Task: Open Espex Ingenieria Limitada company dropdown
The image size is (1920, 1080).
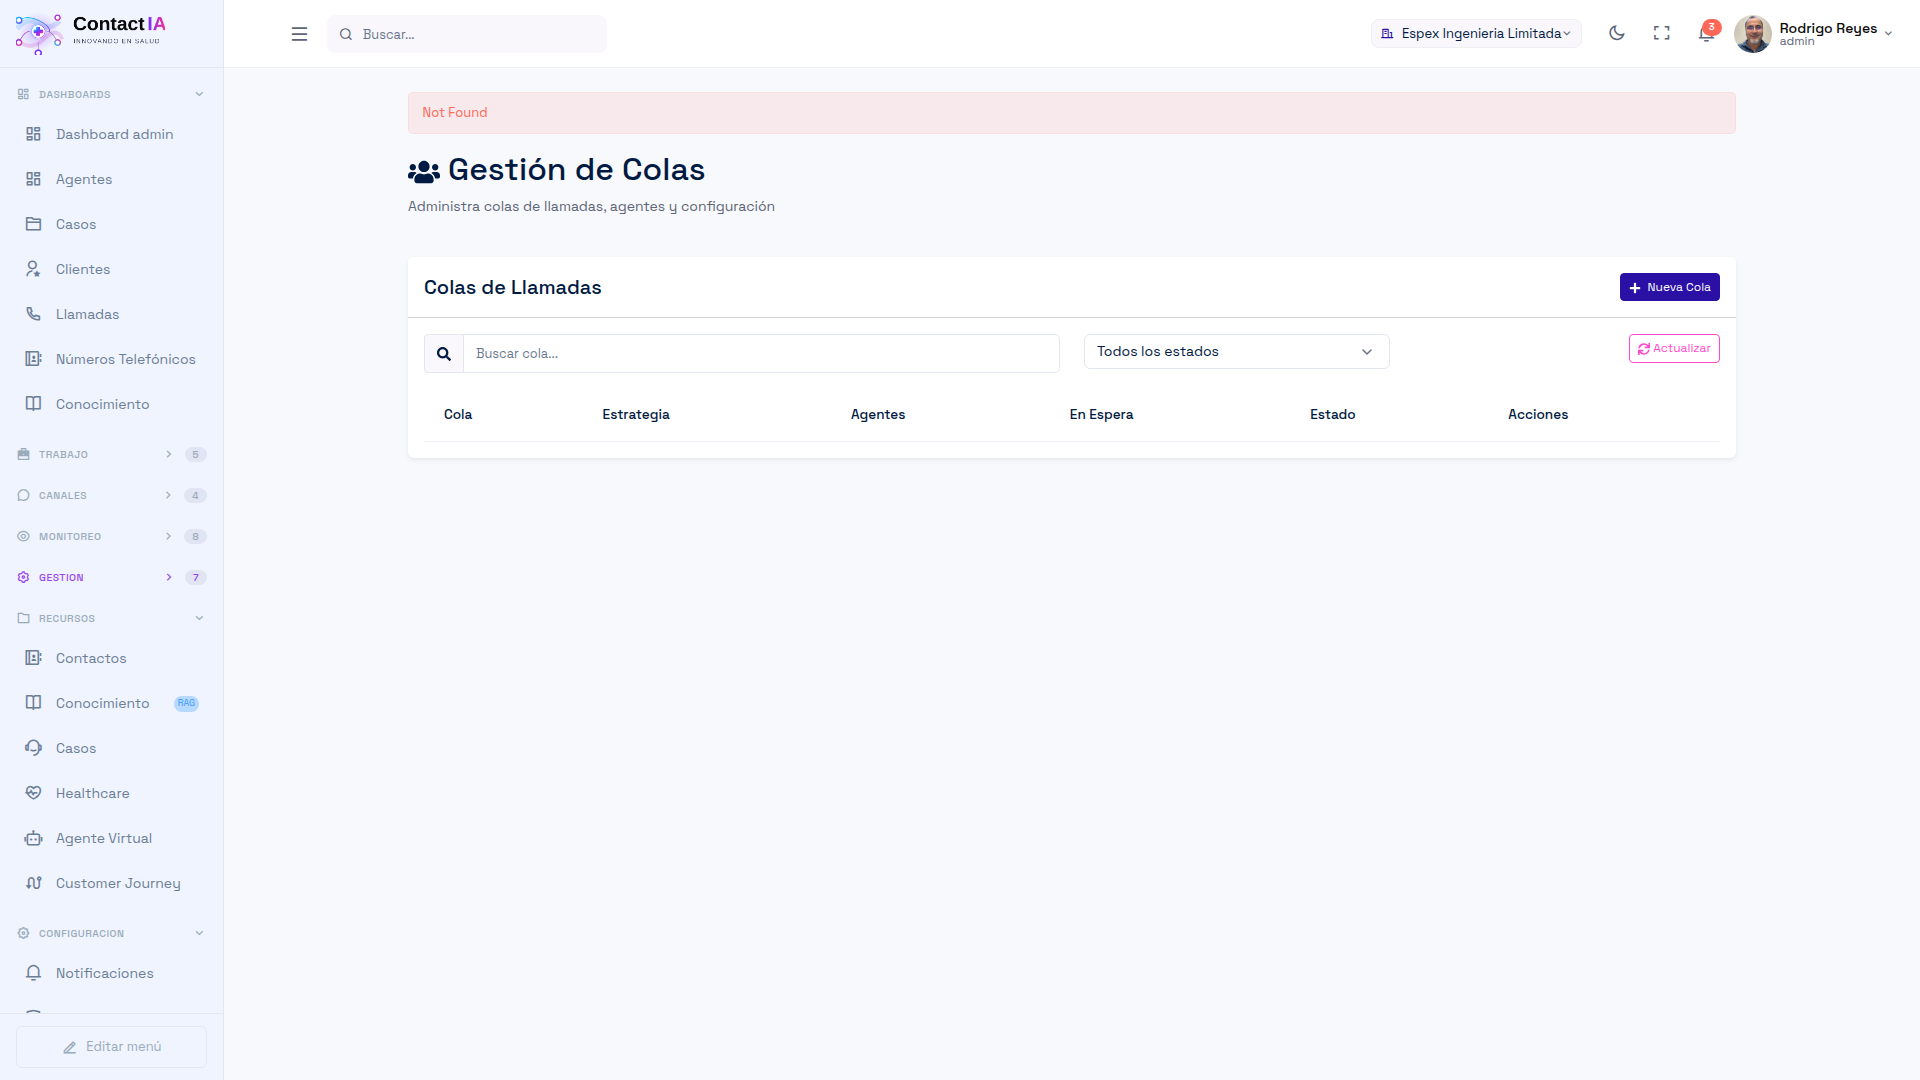Action: coord(1476,34)
